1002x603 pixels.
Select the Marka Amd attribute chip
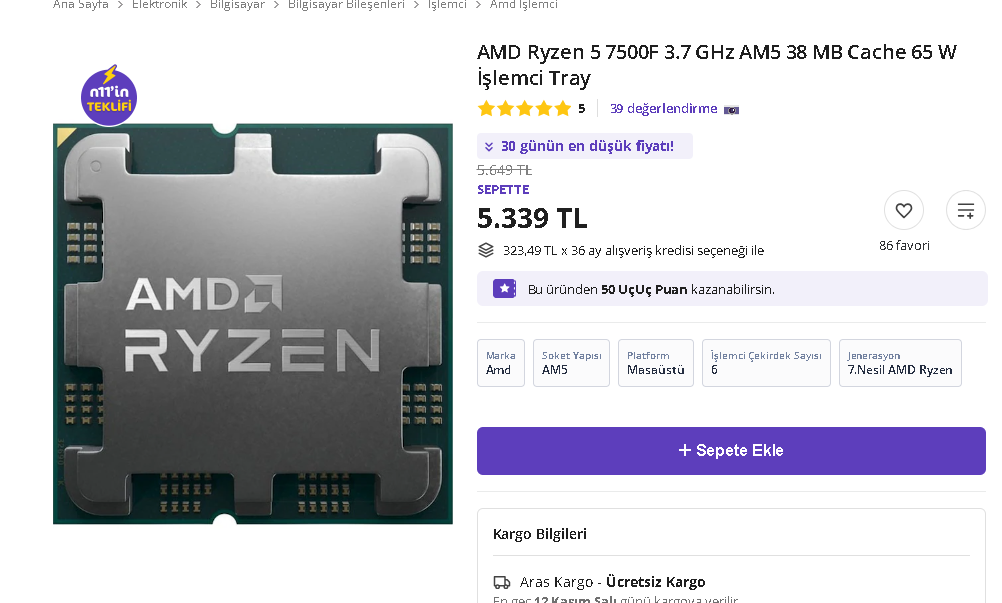[x=500, y=363]
